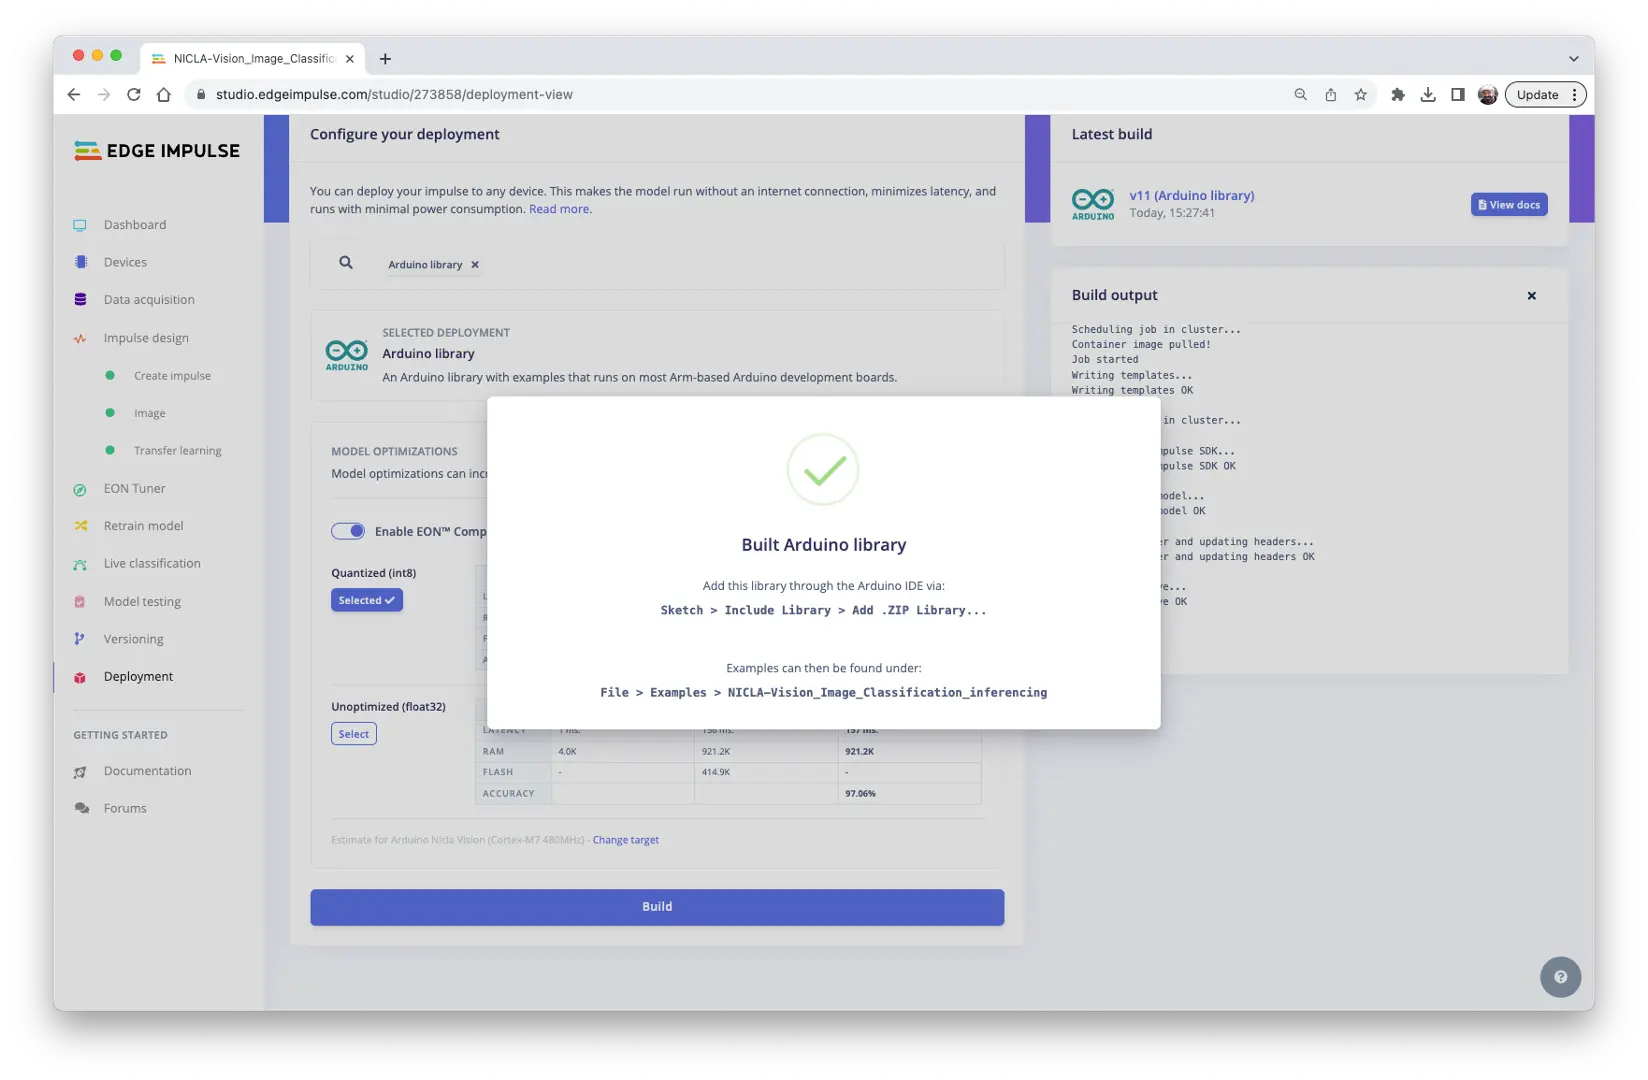The width and height of the screenshot is (1648, 1080).
Task: Click the Selected quantized int8 button
Action: coord(366,600)
